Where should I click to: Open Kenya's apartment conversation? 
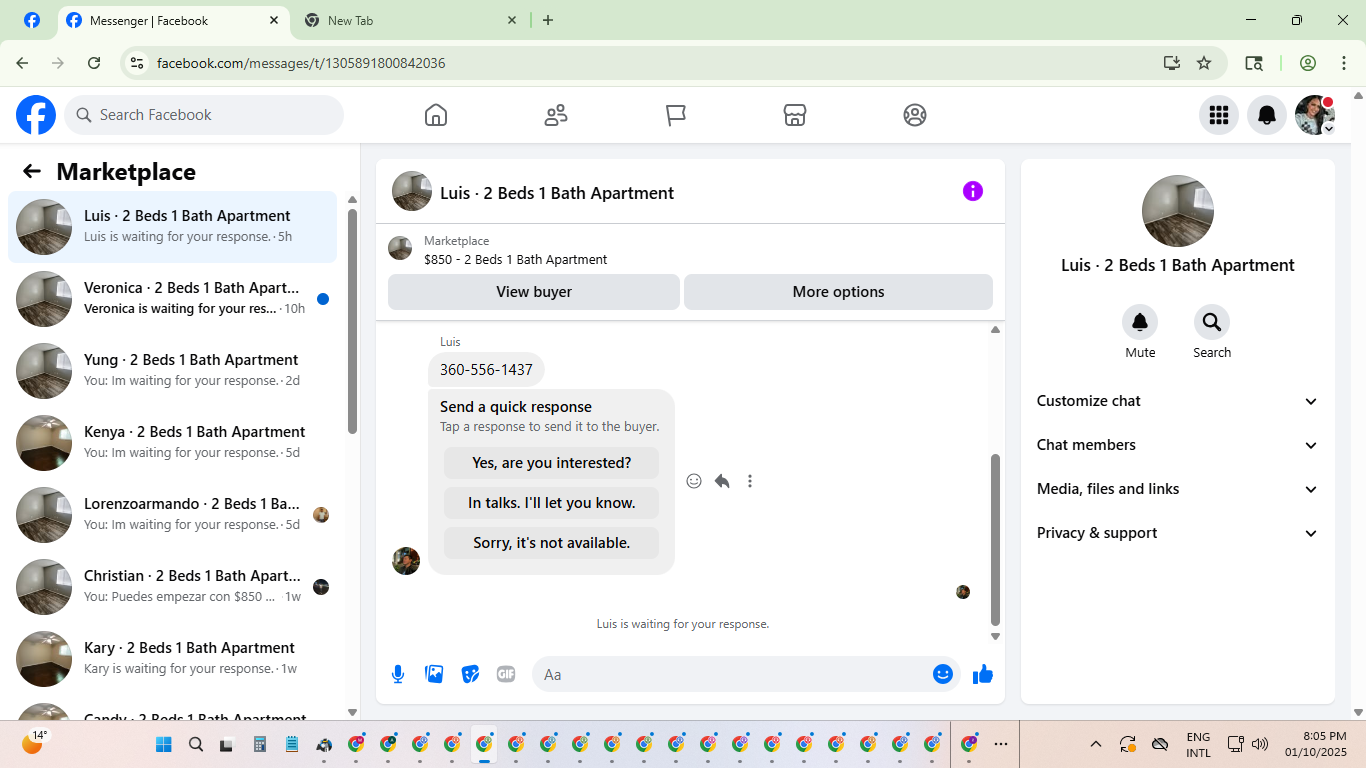click(x=173, y=443)
